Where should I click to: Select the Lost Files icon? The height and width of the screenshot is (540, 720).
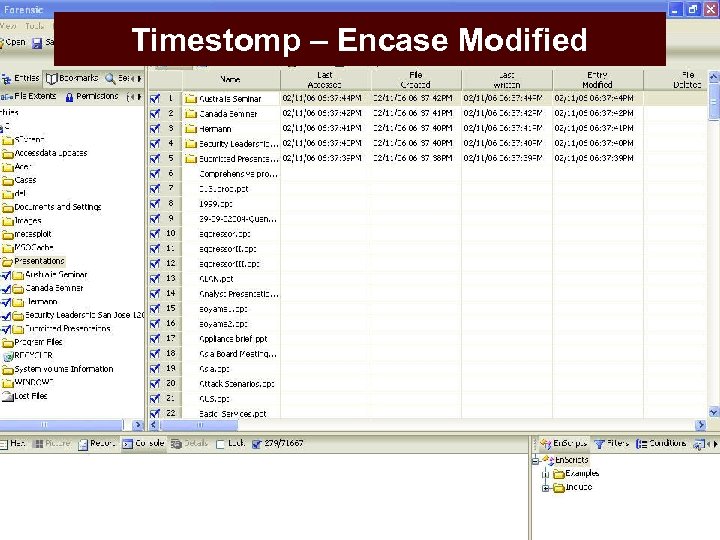8,396
